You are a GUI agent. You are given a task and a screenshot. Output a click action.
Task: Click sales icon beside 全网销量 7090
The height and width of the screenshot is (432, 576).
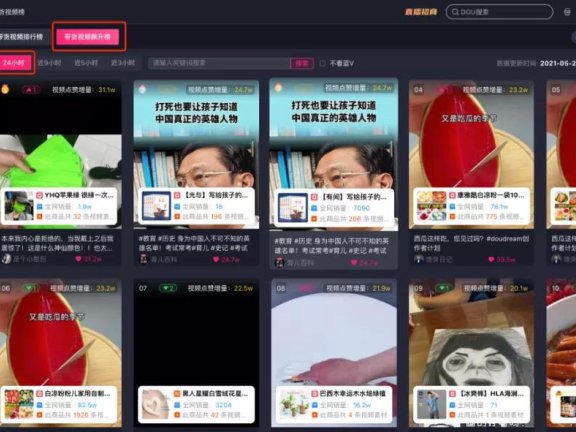(314, 208)
